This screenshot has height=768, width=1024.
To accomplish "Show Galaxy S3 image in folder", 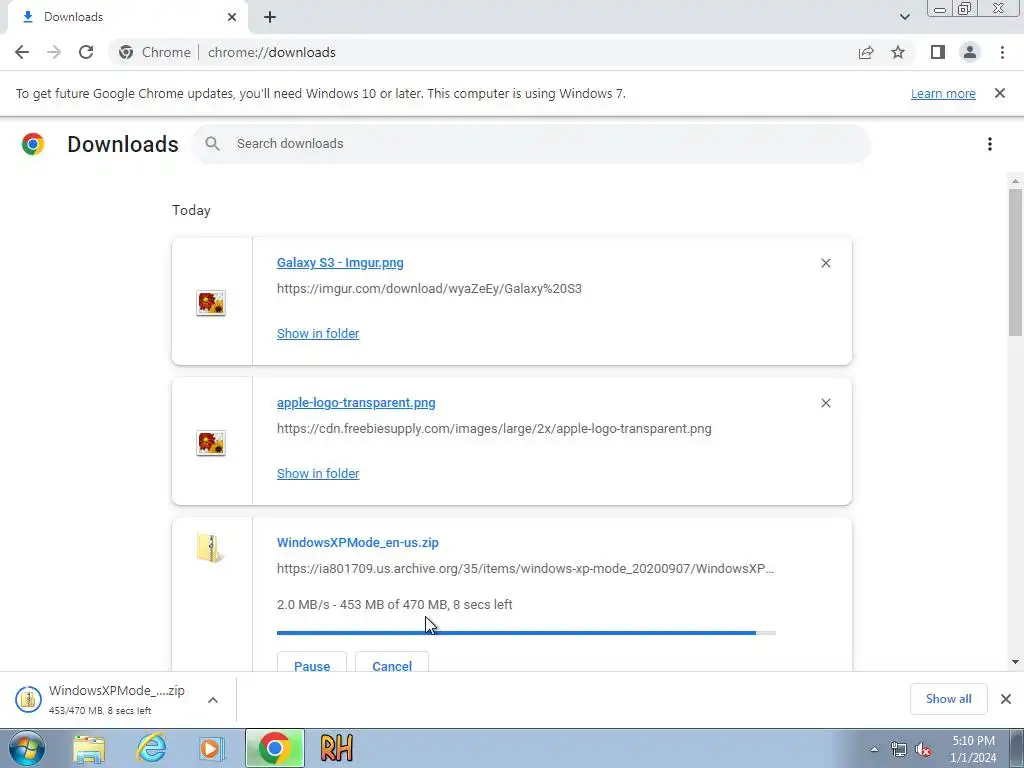I will pyautogui.click(x=318, y=334).
